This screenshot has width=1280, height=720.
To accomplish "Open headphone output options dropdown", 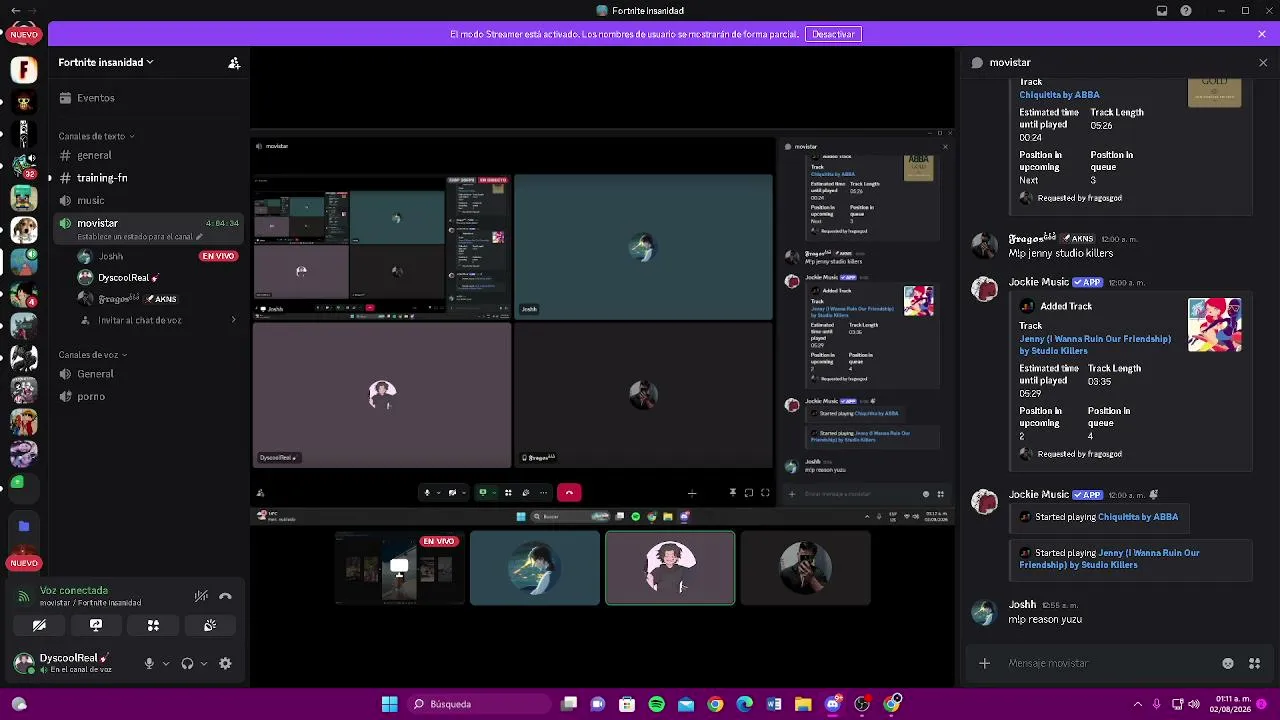I will pyautogui.click(x=204, y=663).
